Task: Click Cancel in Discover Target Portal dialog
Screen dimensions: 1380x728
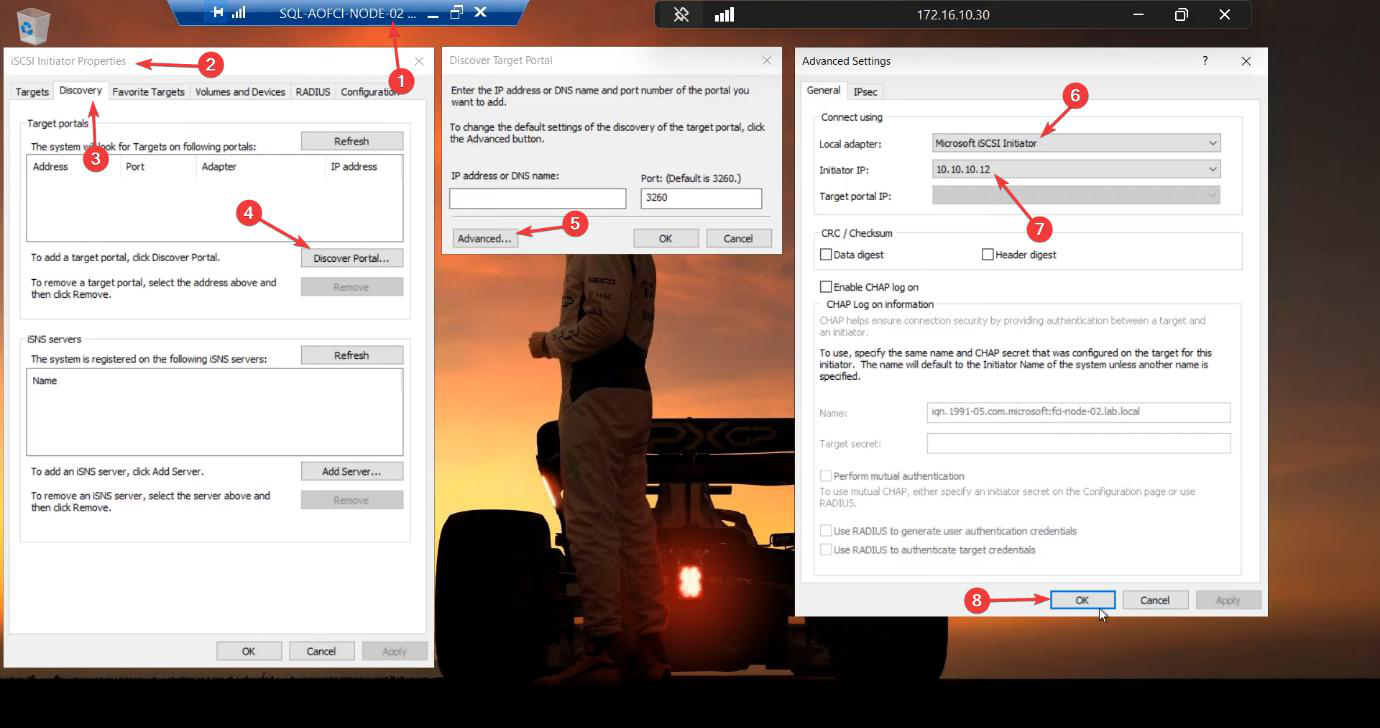Action: click(738, 238)
